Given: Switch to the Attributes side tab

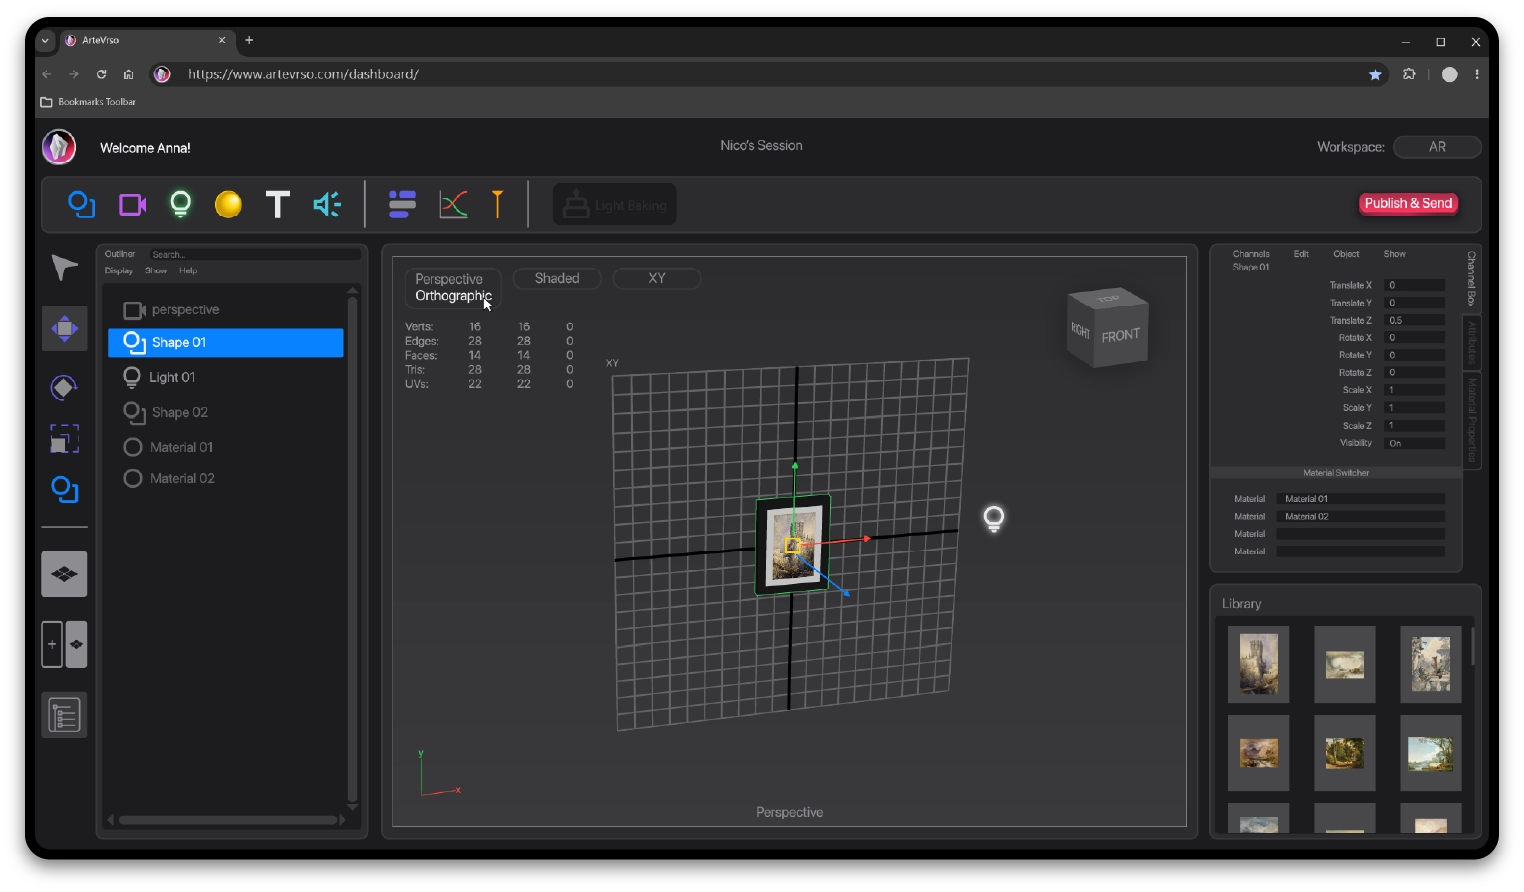Looking at the screenshot, I should (x=1472, y=343).
